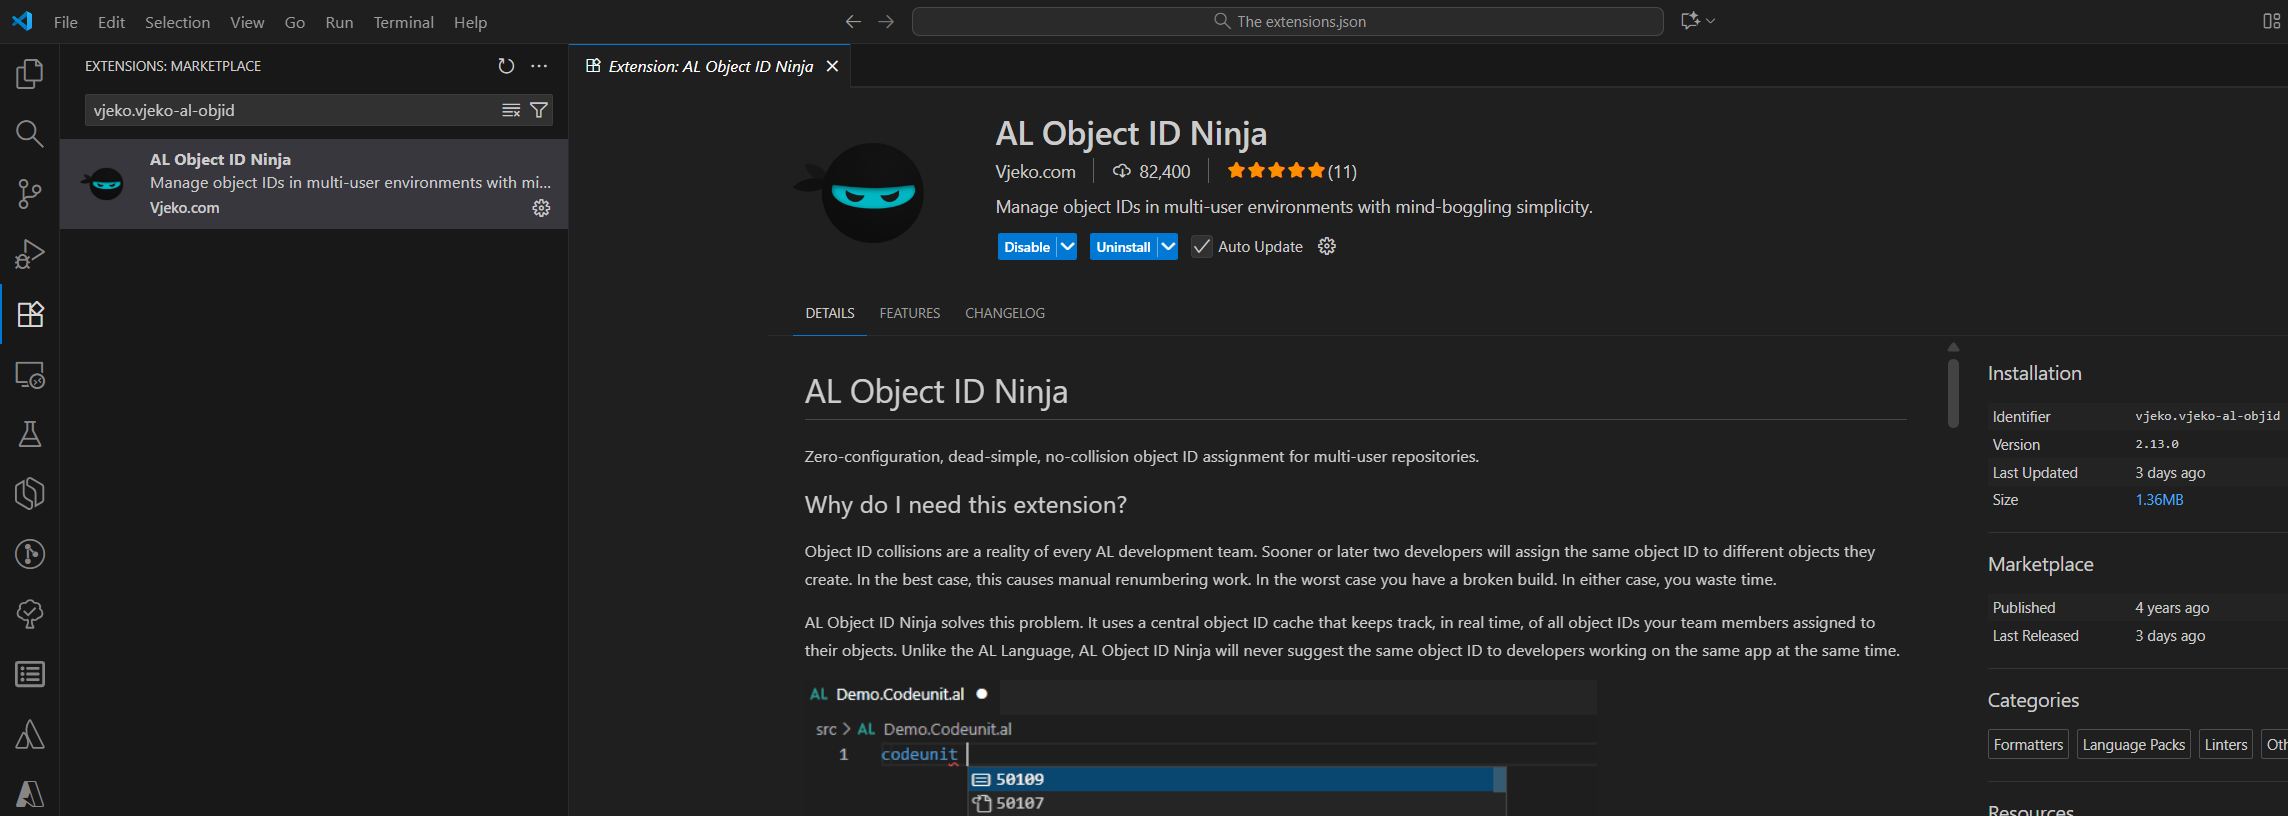Open the Azure icon at bottom of activity bar
The height and width of the screenshot is (816, 2288).
(x=30, y=794)
